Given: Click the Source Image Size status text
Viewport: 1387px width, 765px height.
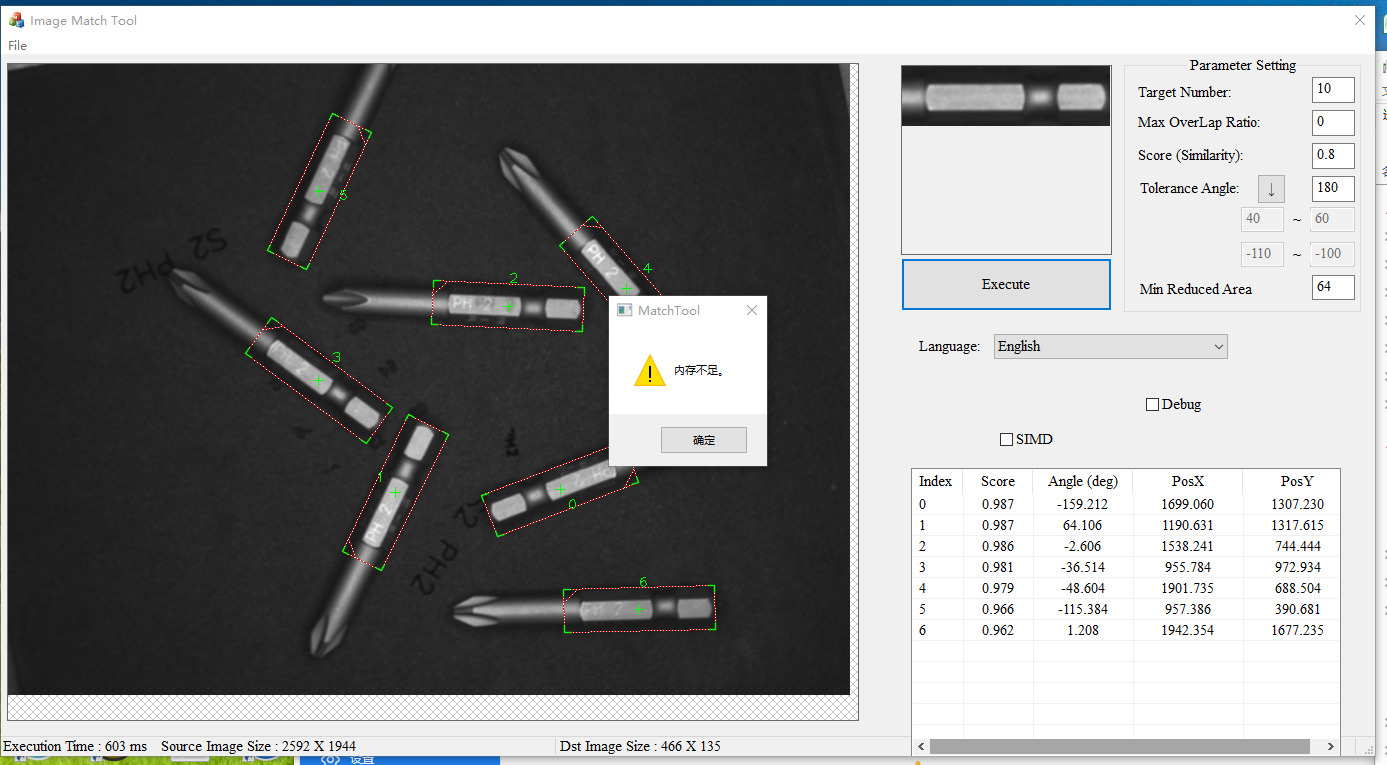Looking at the screenshot, I should [258, 747].
